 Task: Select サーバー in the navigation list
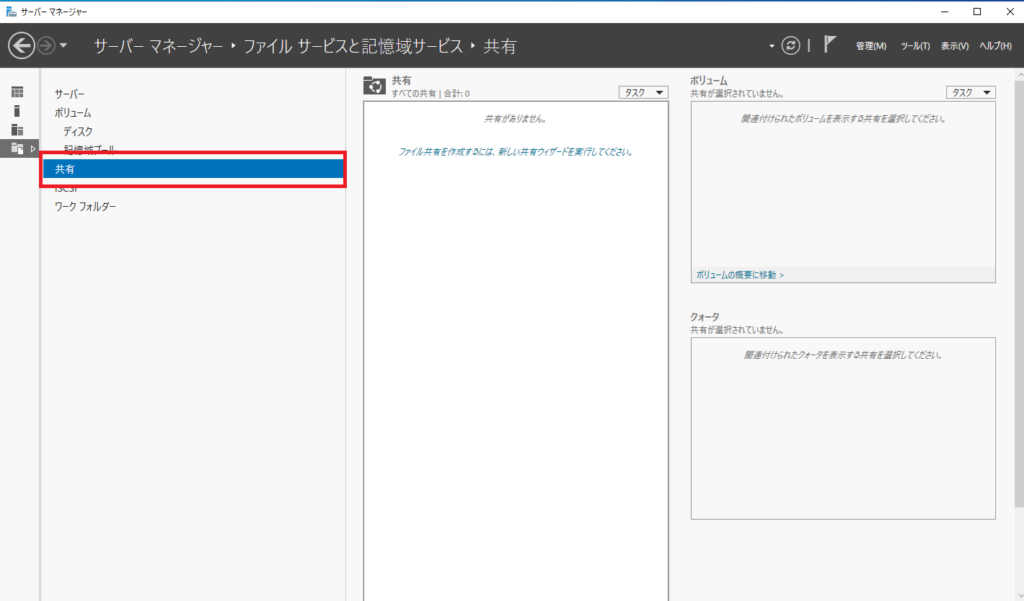(70, 93)
